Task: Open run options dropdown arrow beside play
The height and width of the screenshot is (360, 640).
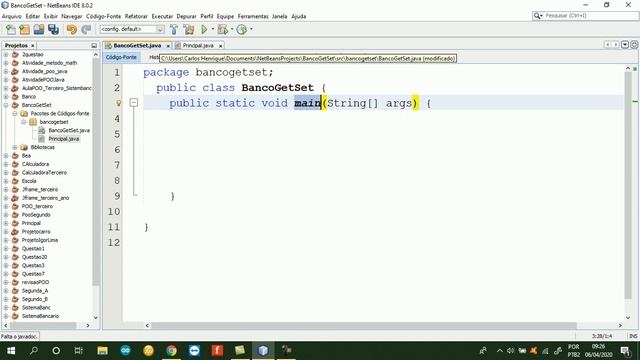Action: (x=213, y=29)
